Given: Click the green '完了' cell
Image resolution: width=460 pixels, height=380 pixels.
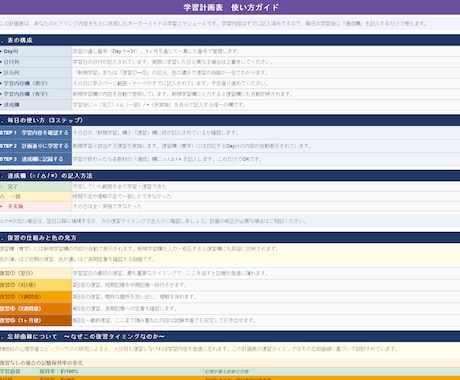Looking at the screenshot, I should [x=36, y=187].
